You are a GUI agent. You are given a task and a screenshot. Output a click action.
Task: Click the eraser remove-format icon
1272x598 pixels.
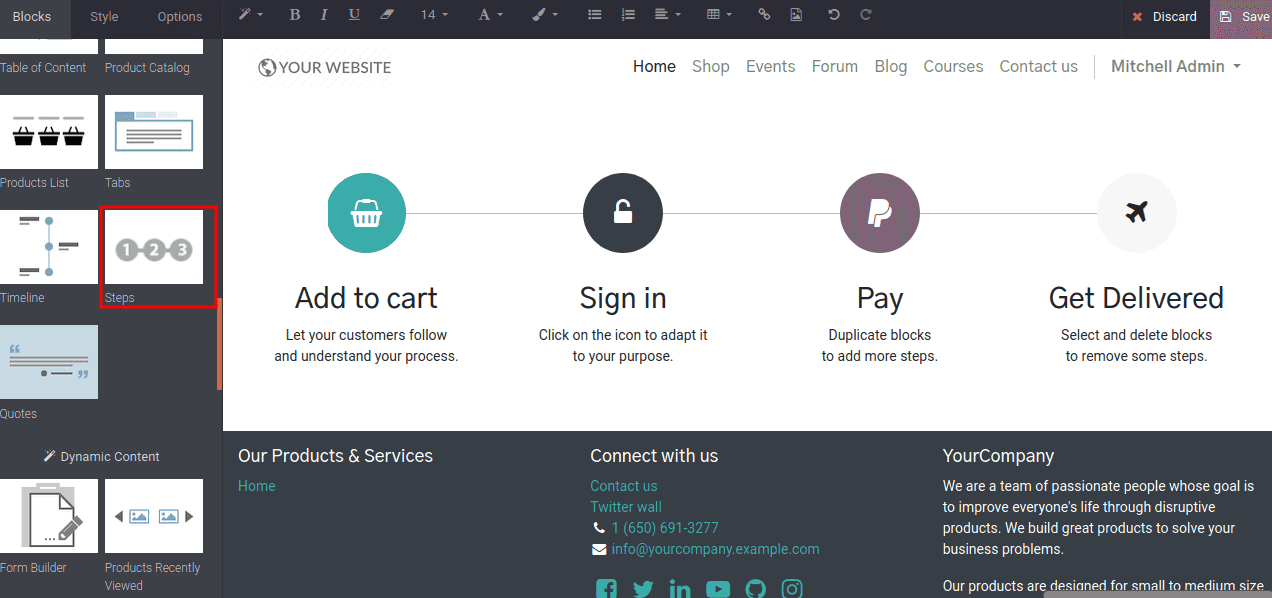pyautogui.click(x=387, y=15)
